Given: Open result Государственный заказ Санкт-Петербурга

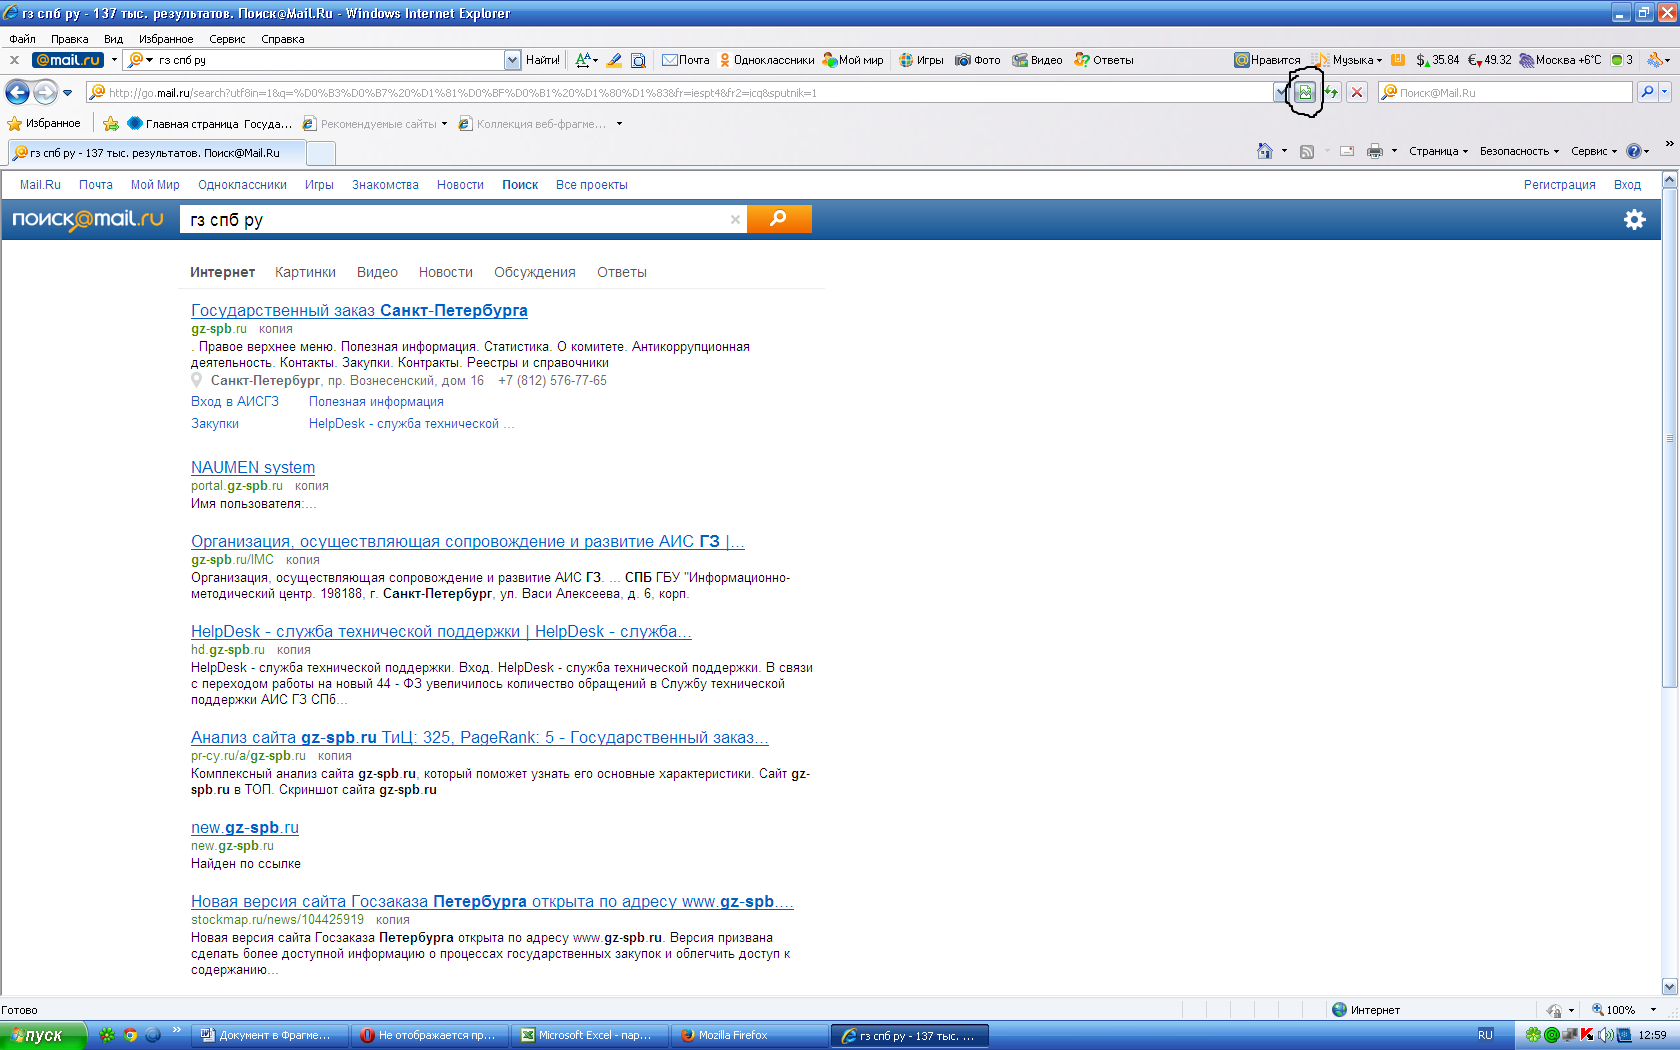Looking at the screenshot, I should tap(359, 310).
